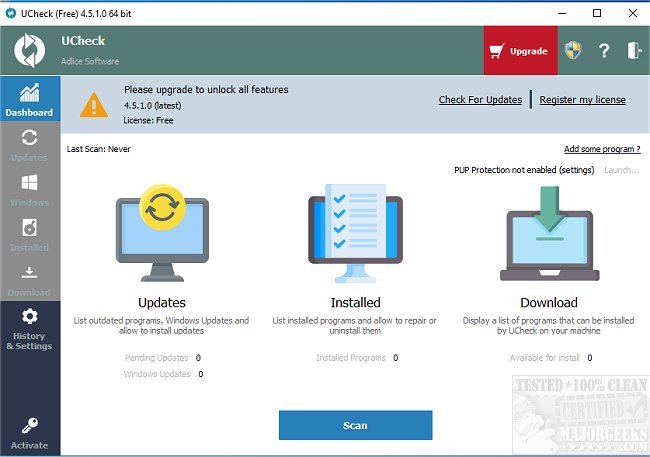Open History & Settings gear

(29, 328)
